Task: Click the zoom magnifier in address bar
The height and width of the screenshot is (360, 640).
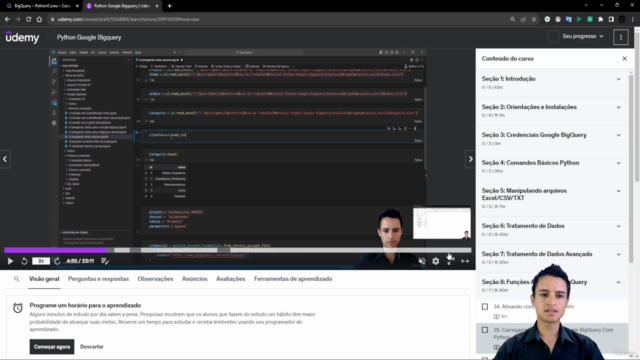Action: [x=512, y=19]
